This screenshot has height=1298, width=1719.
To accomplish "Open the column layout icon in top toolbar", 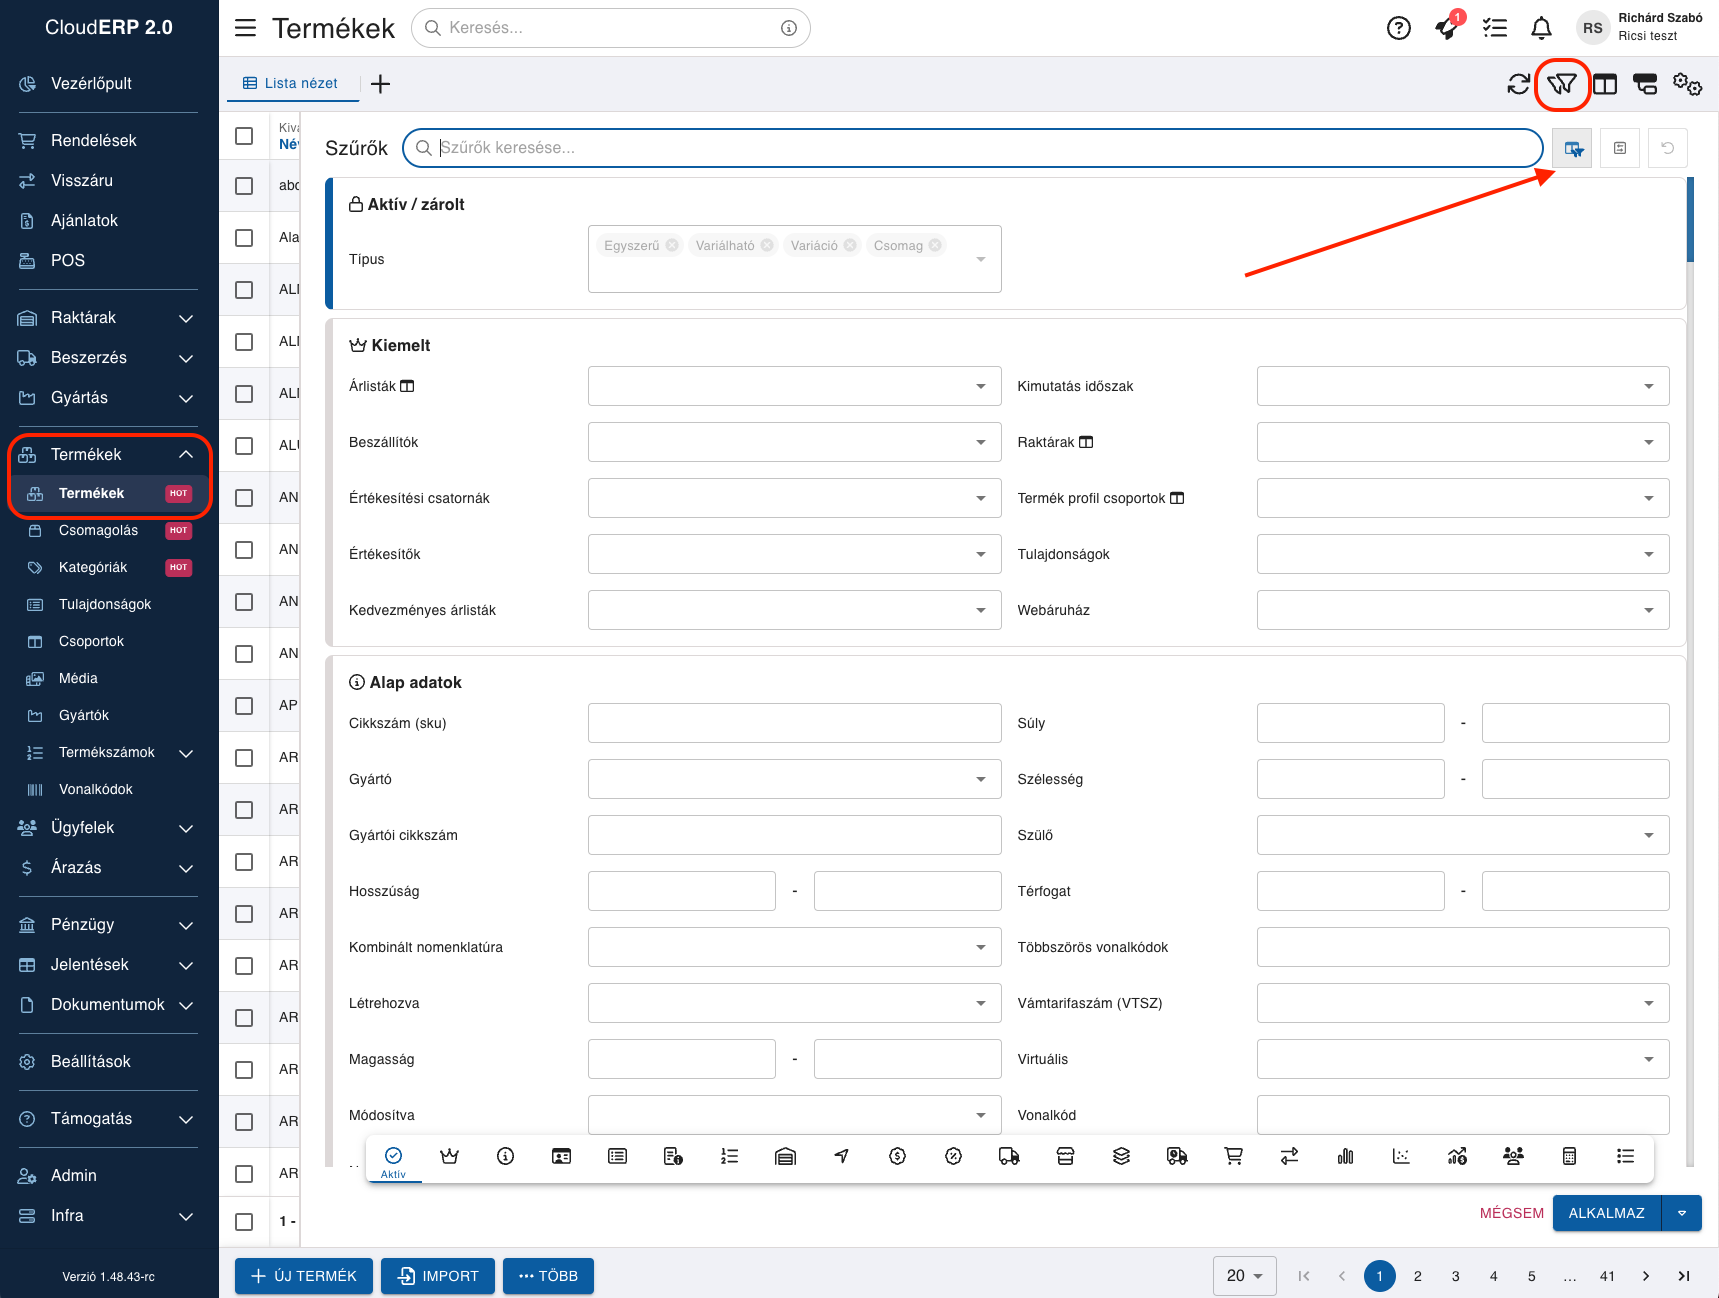I will pyautogui.click(x=1605, y=85).
